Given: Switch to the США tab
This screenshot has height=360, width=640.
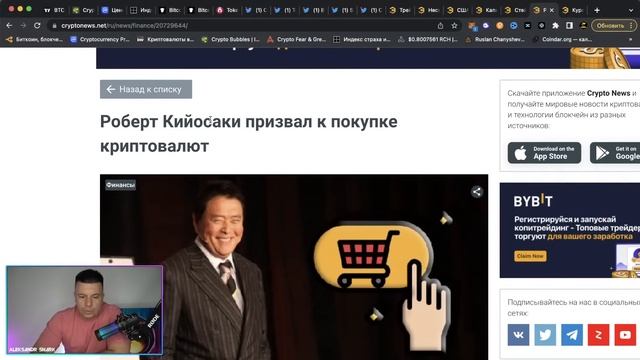Looking at the screenshot, I should pyautogui.click(x=458, y=10).
